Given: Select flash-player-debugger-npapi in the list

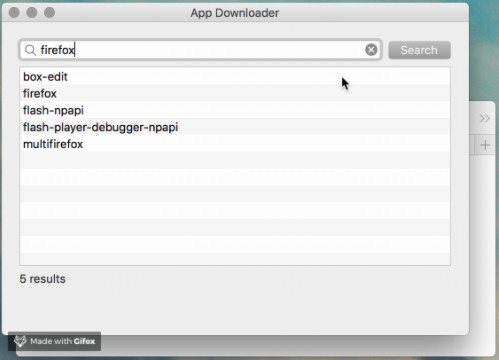Looking at the screenshot, I should coord(235,127).
